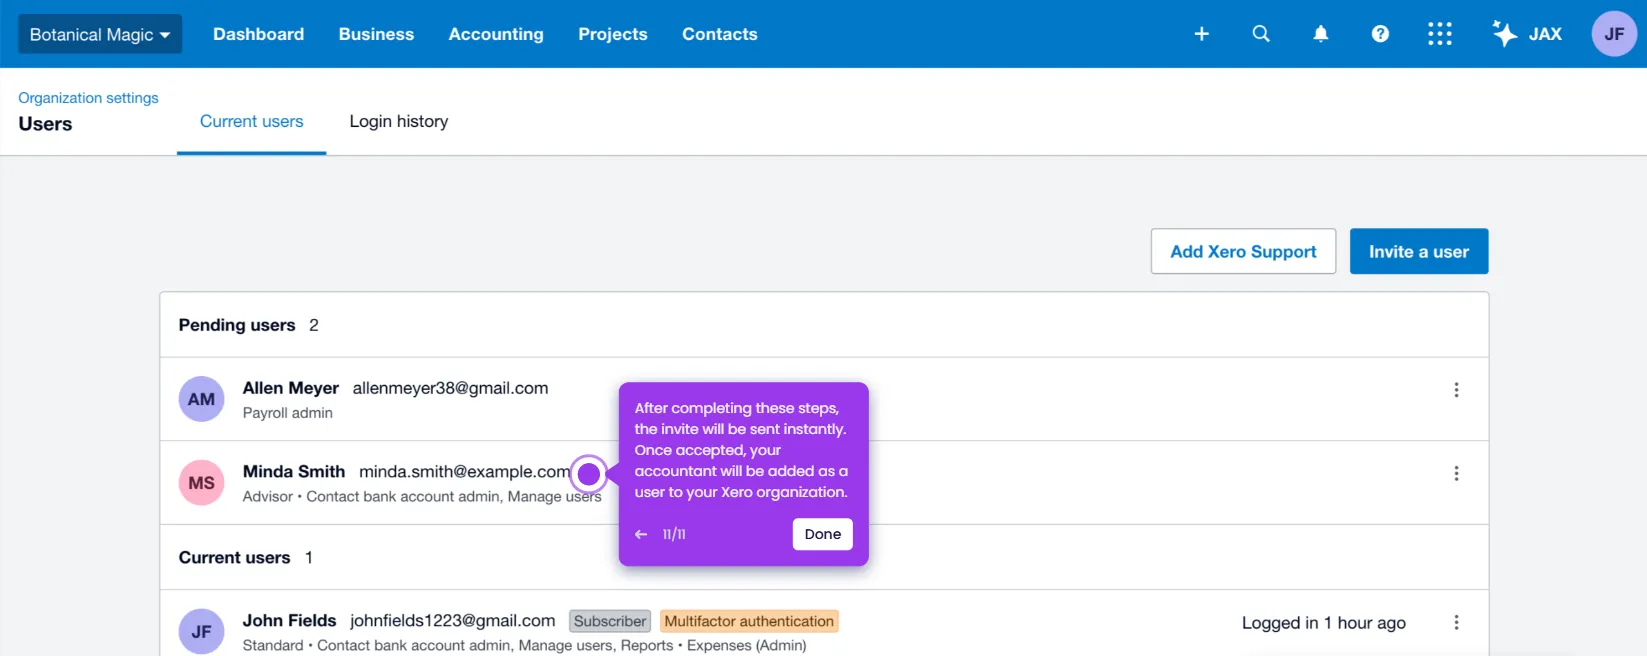Click the purple tour hotspot beacon
This screenshot has width=1647, height=656.
point(589,473)
